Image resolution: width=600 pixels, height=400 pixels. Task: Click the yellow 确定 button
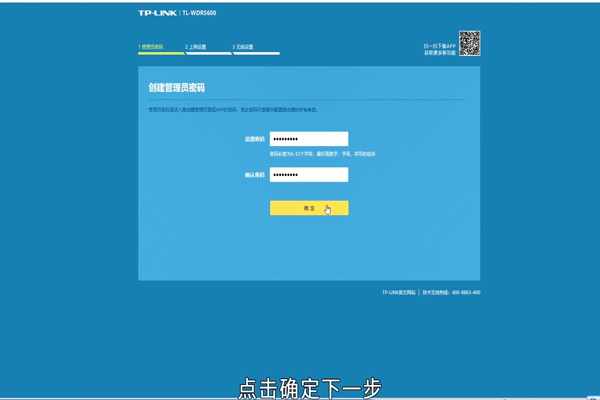(x=309, y=208)
